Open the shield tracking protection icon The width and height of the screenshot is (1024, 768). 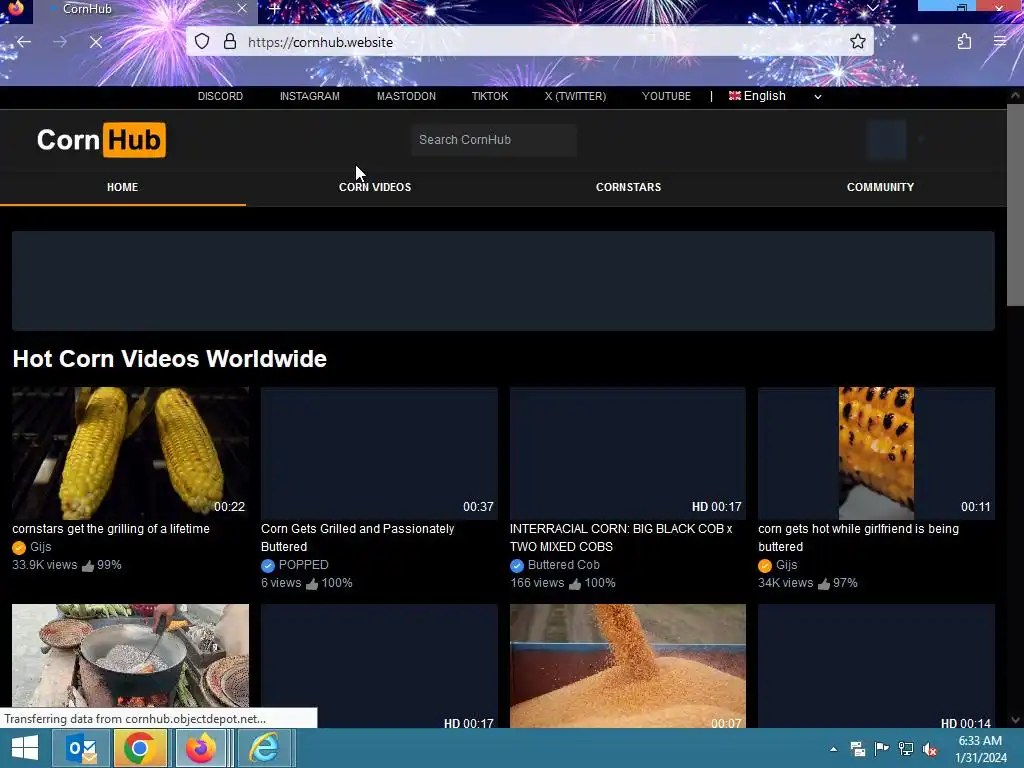pos(202,42)
